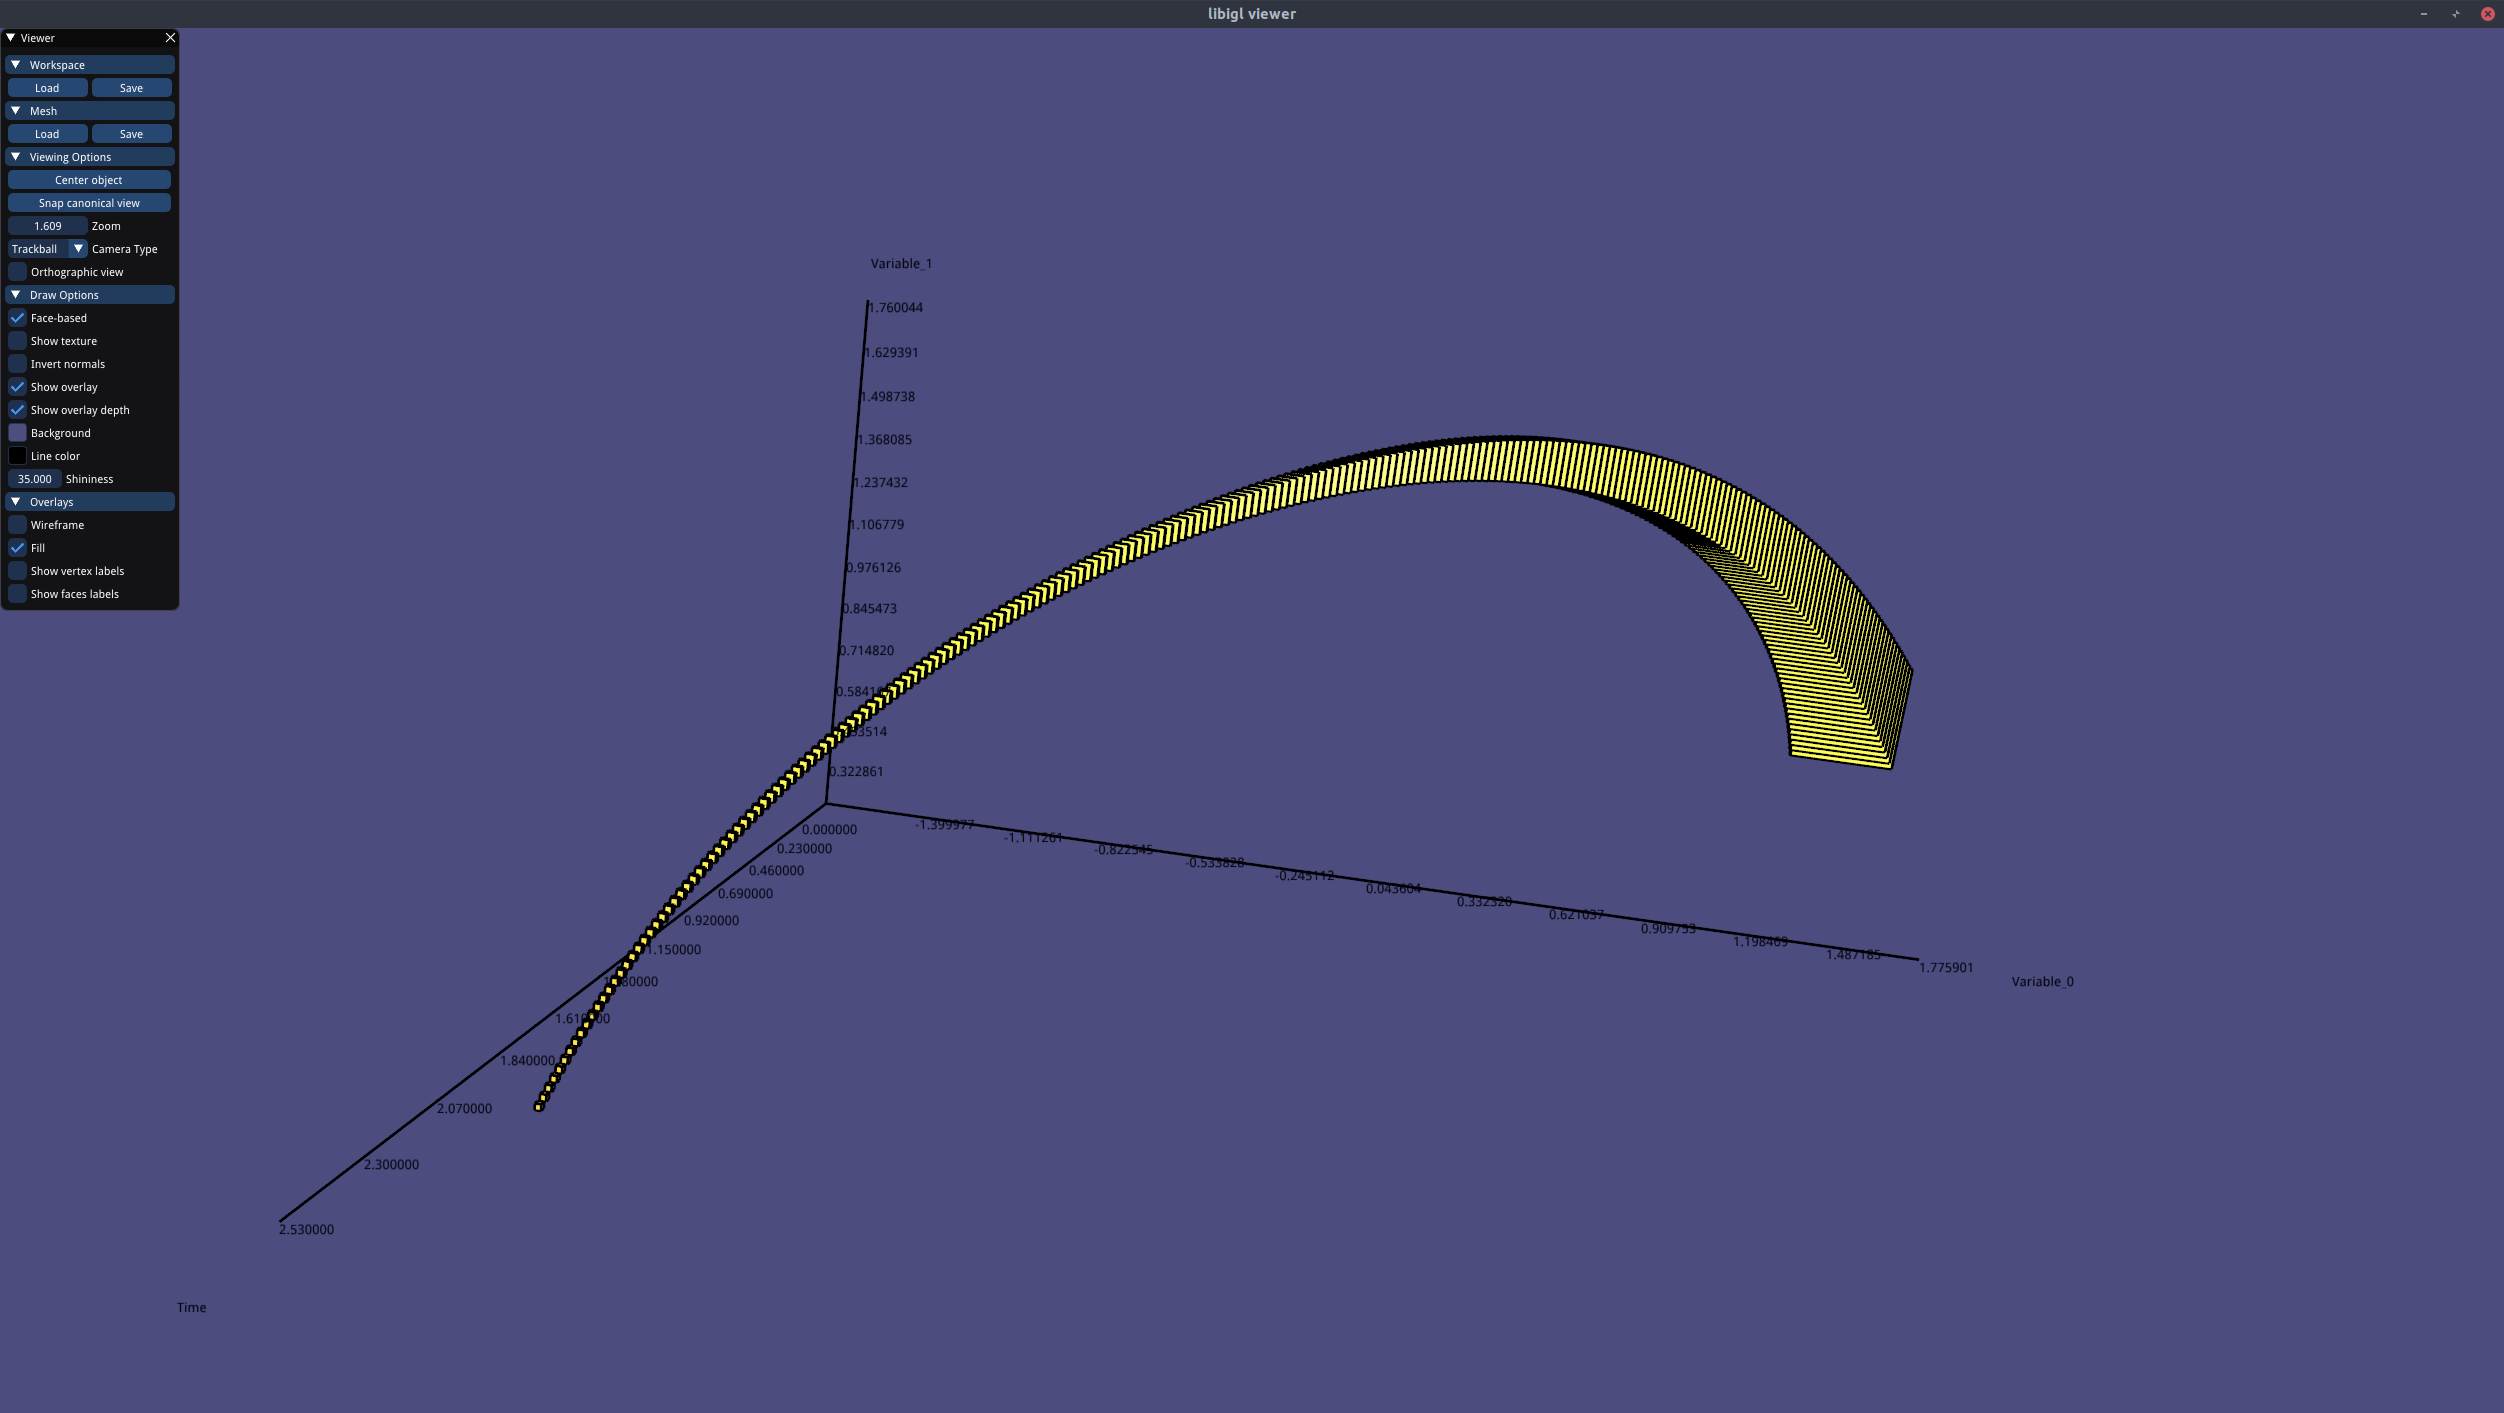Enable the Wireframe checkbox
This screenshot has width=2504, height=1413.
18,525
